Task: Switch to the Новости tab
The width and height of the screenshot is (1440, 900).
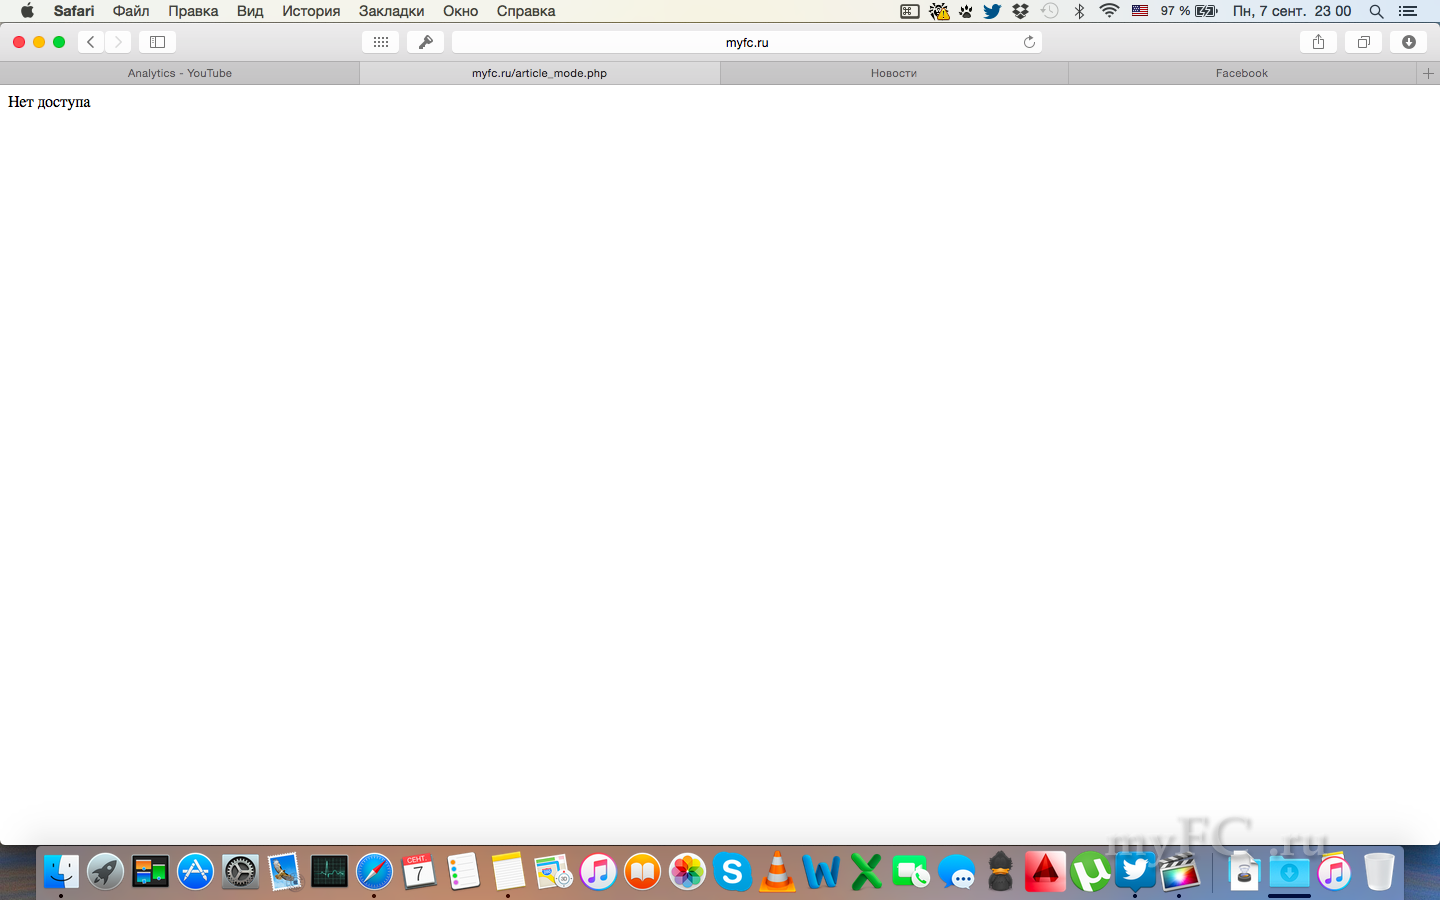Action: coord(893,73)
